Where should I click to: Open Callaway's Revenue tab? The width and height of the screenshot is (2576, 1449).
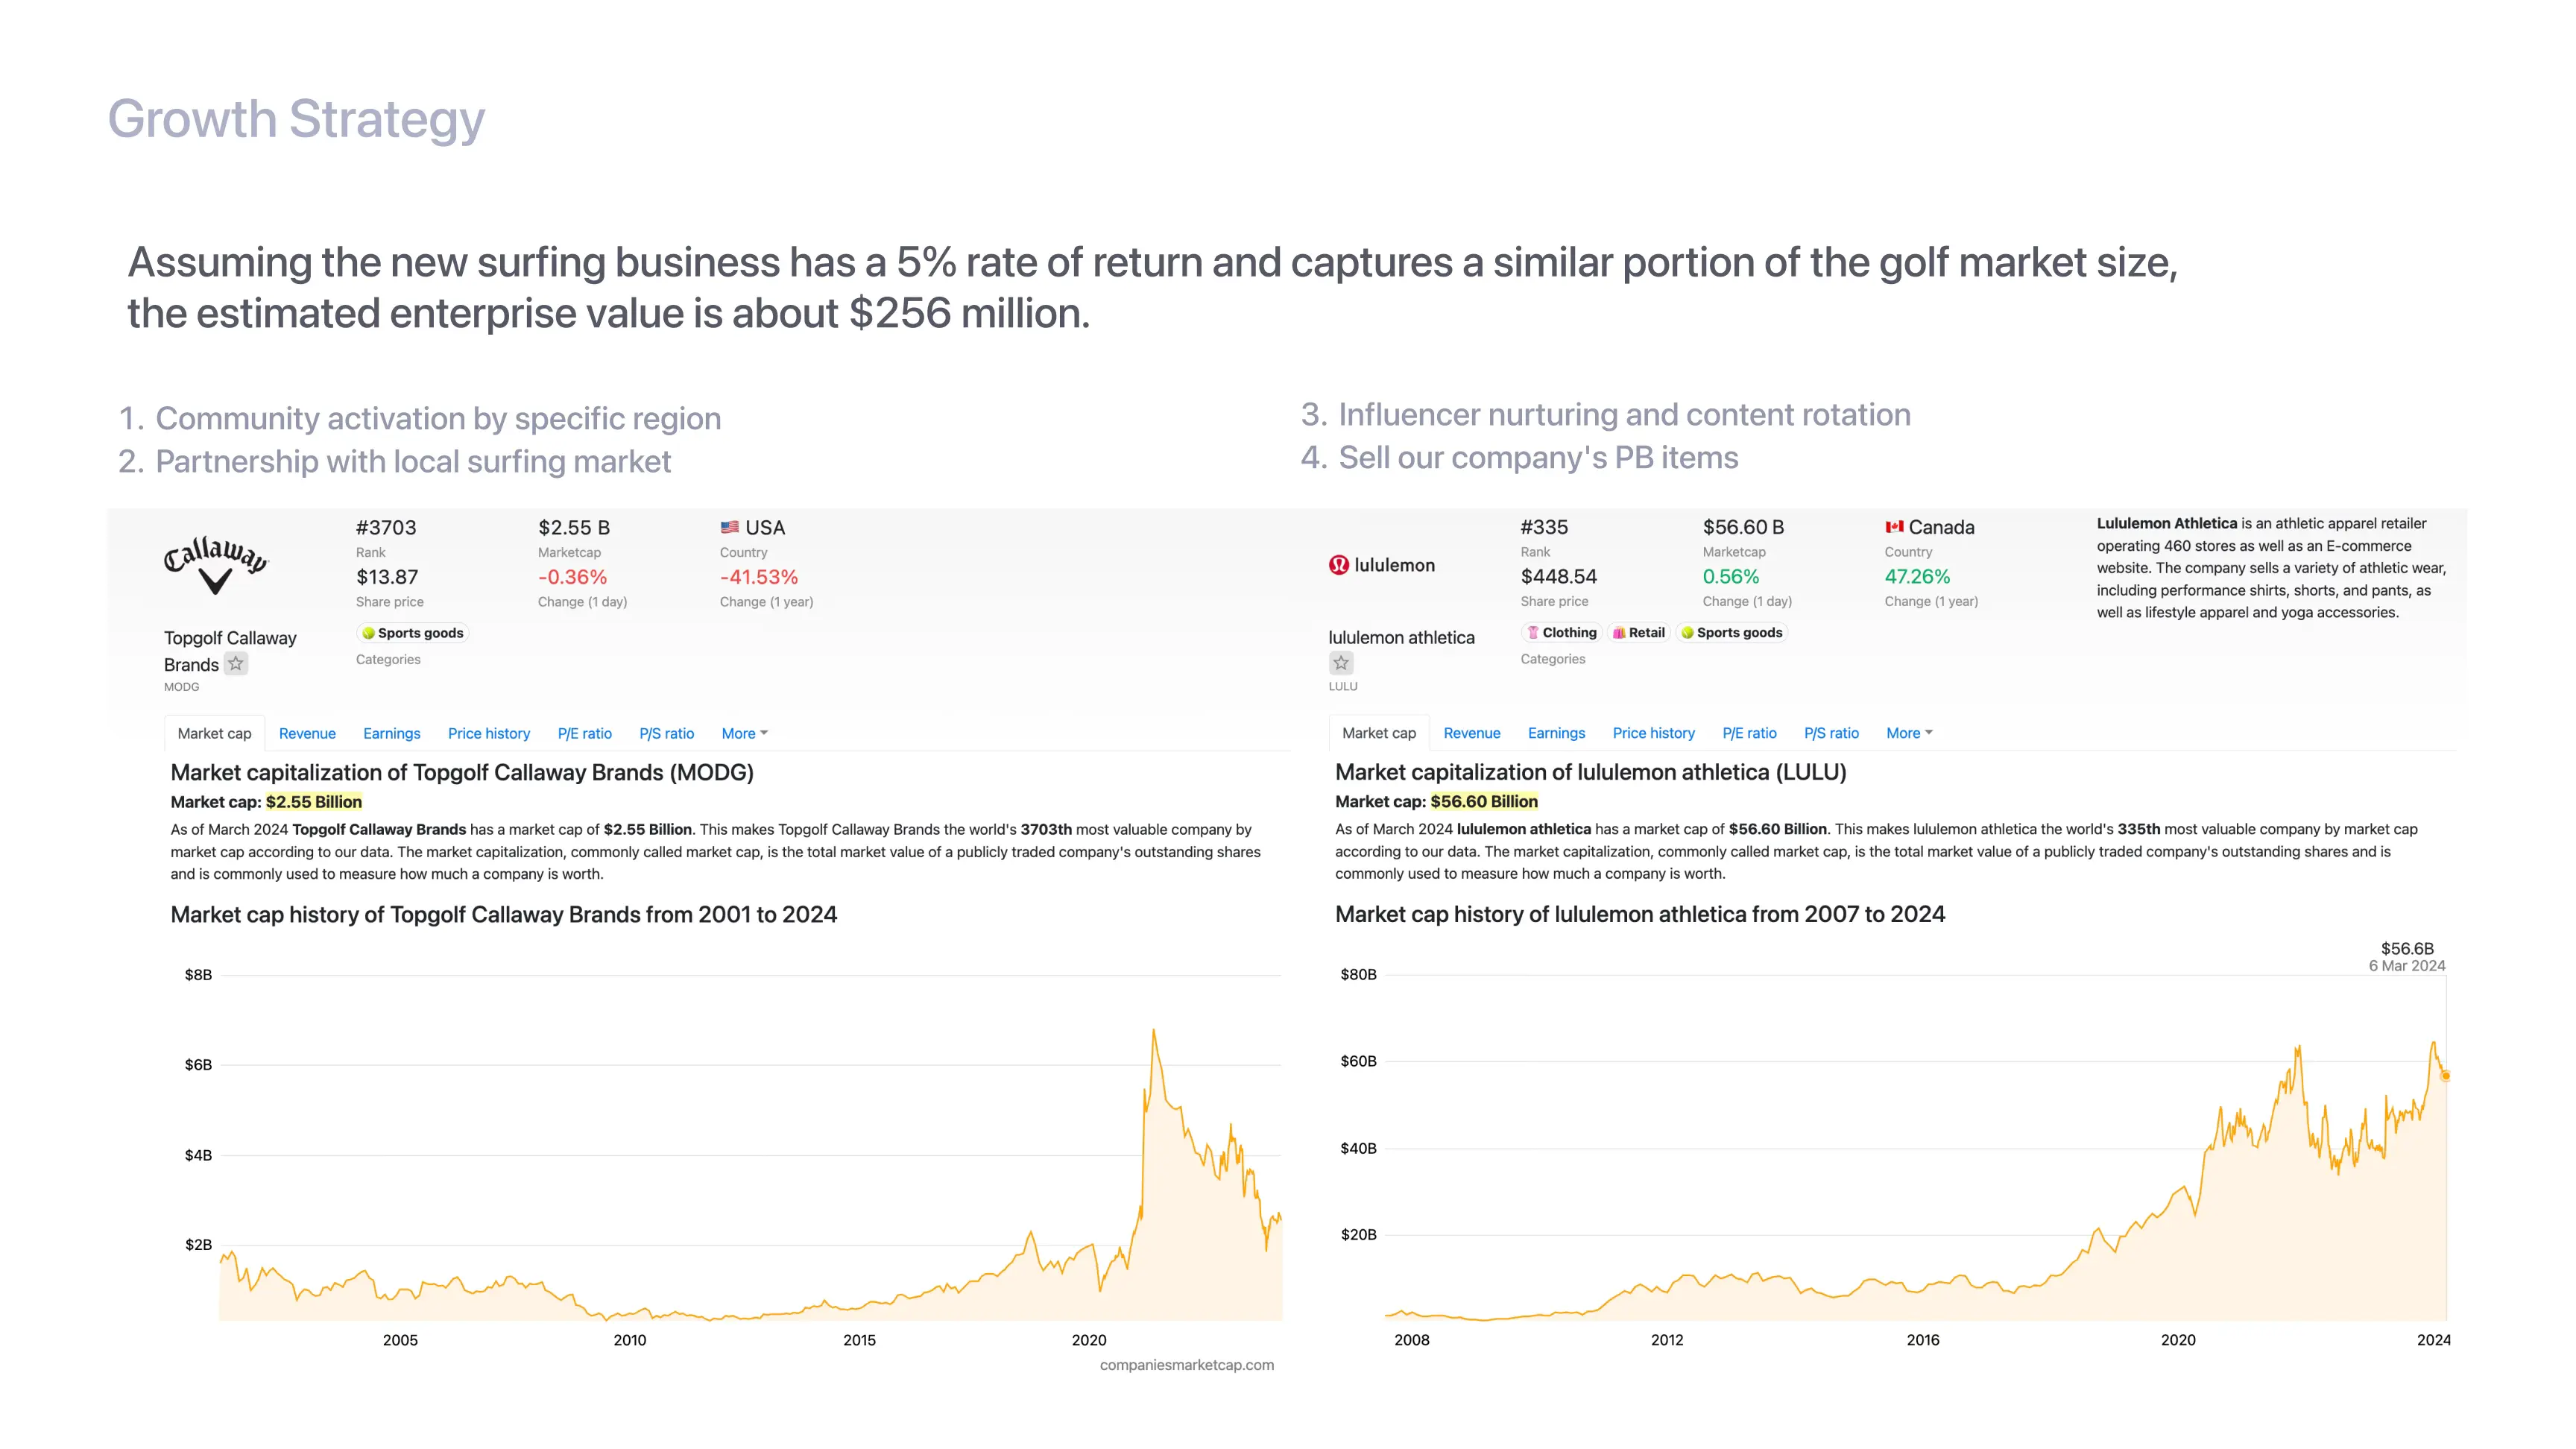point(307,733)
